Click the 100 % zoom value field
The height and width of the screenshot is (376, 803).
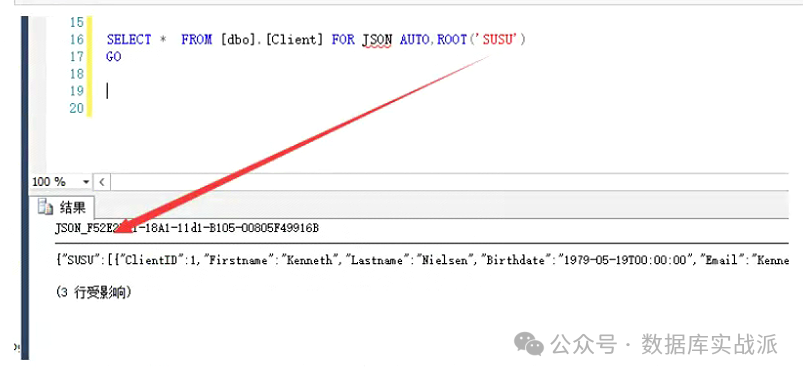(x=55, y=182)
